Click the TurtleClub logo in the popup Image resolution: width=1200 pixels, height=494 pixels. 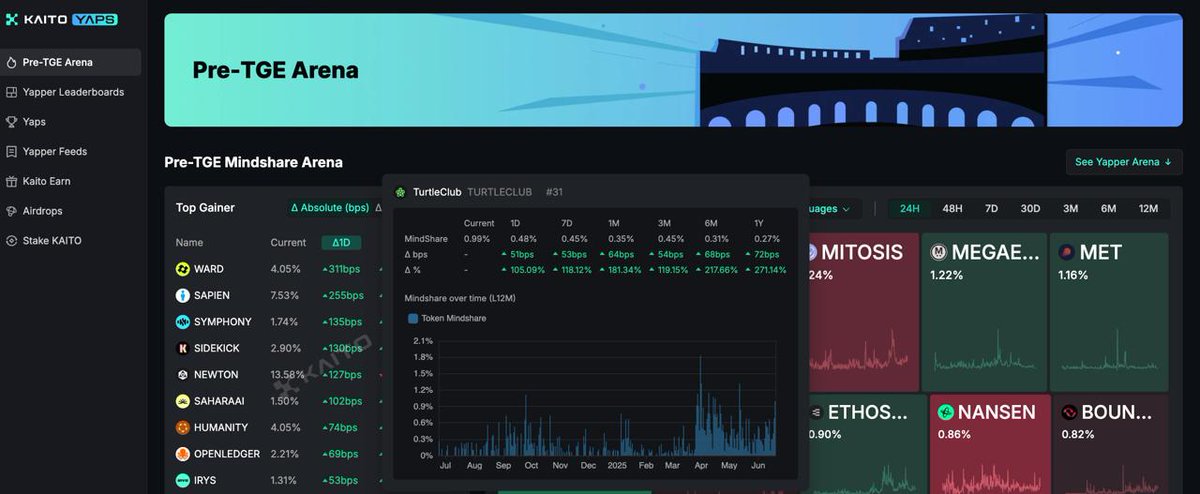coord(401,192)
